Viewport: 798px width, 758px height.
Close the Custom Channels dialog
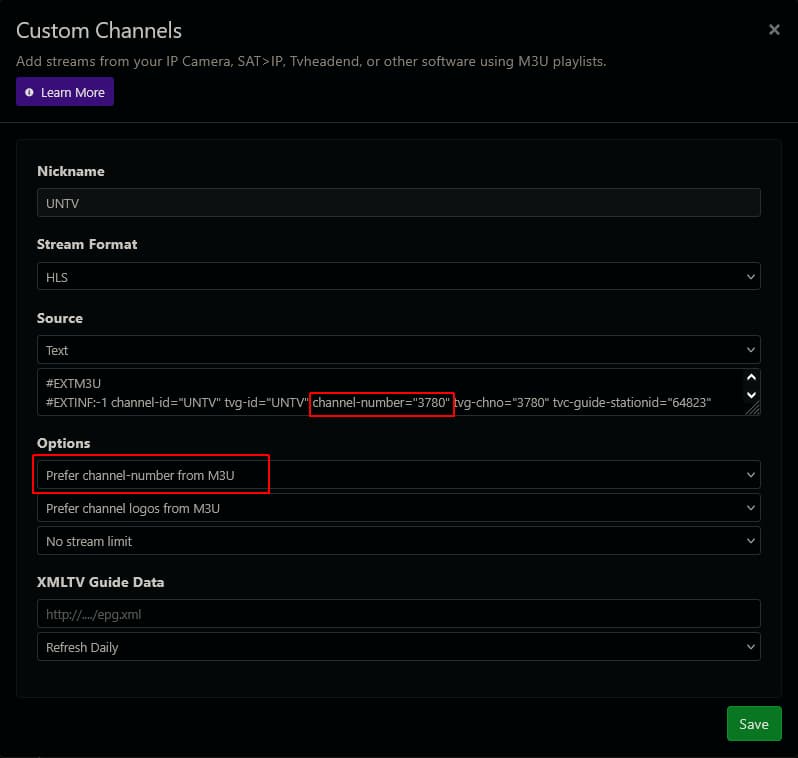[x=774, y=30]
